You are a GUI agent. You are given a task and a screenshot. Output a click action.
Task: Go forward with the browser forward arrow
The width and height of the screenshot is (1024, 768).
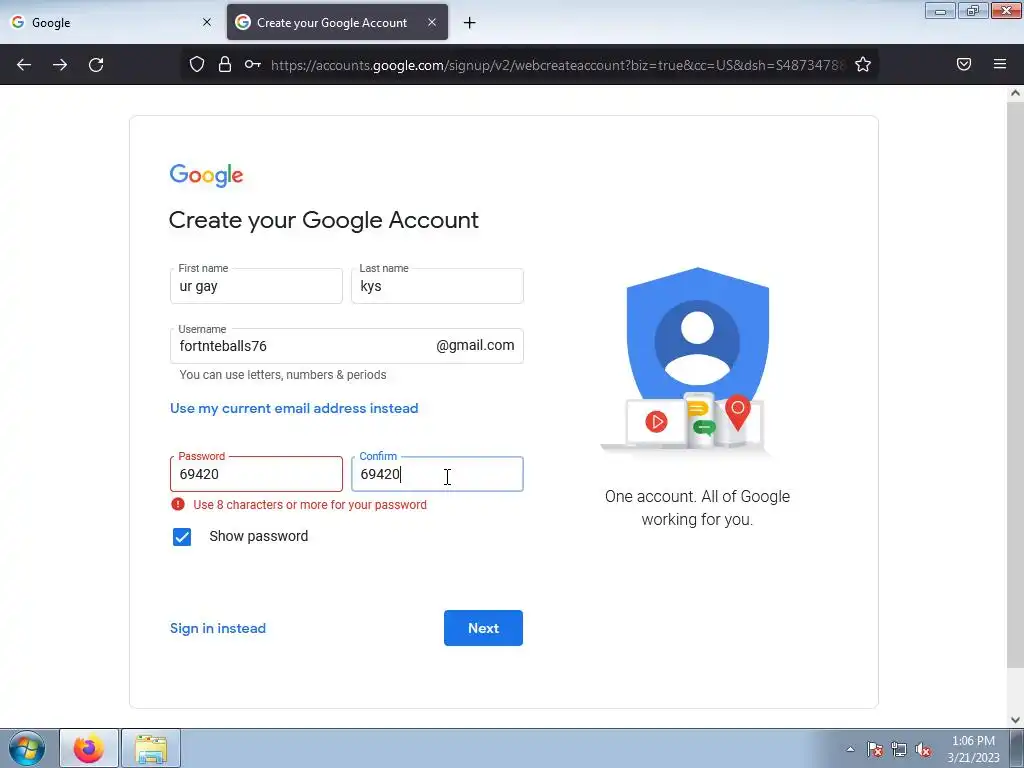click(60, 65)
